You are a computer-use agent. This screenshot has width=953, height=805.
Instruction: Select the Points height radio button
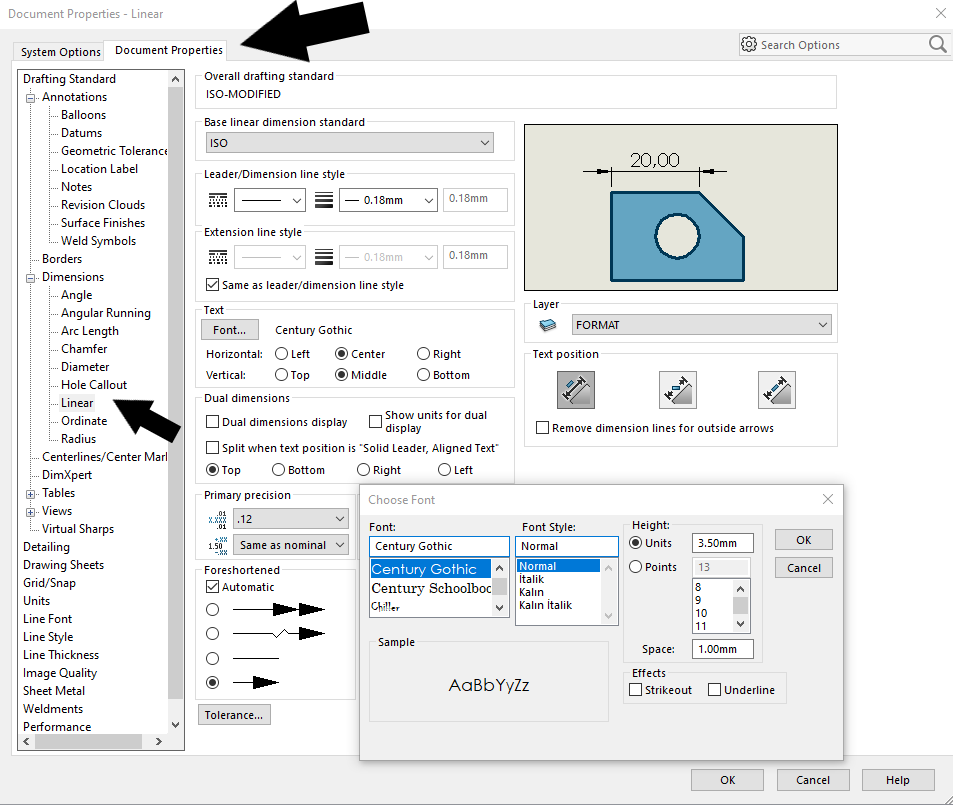point(636,567)
